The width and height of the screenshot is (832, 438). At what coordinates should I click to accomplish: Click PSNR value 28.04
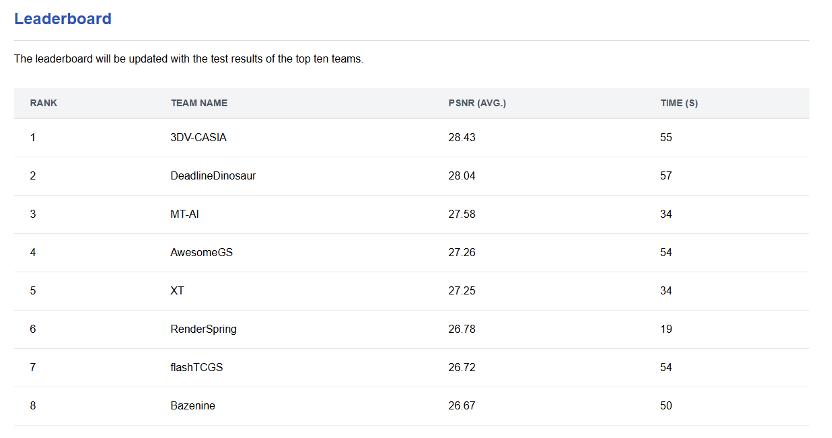pos(462,176)
